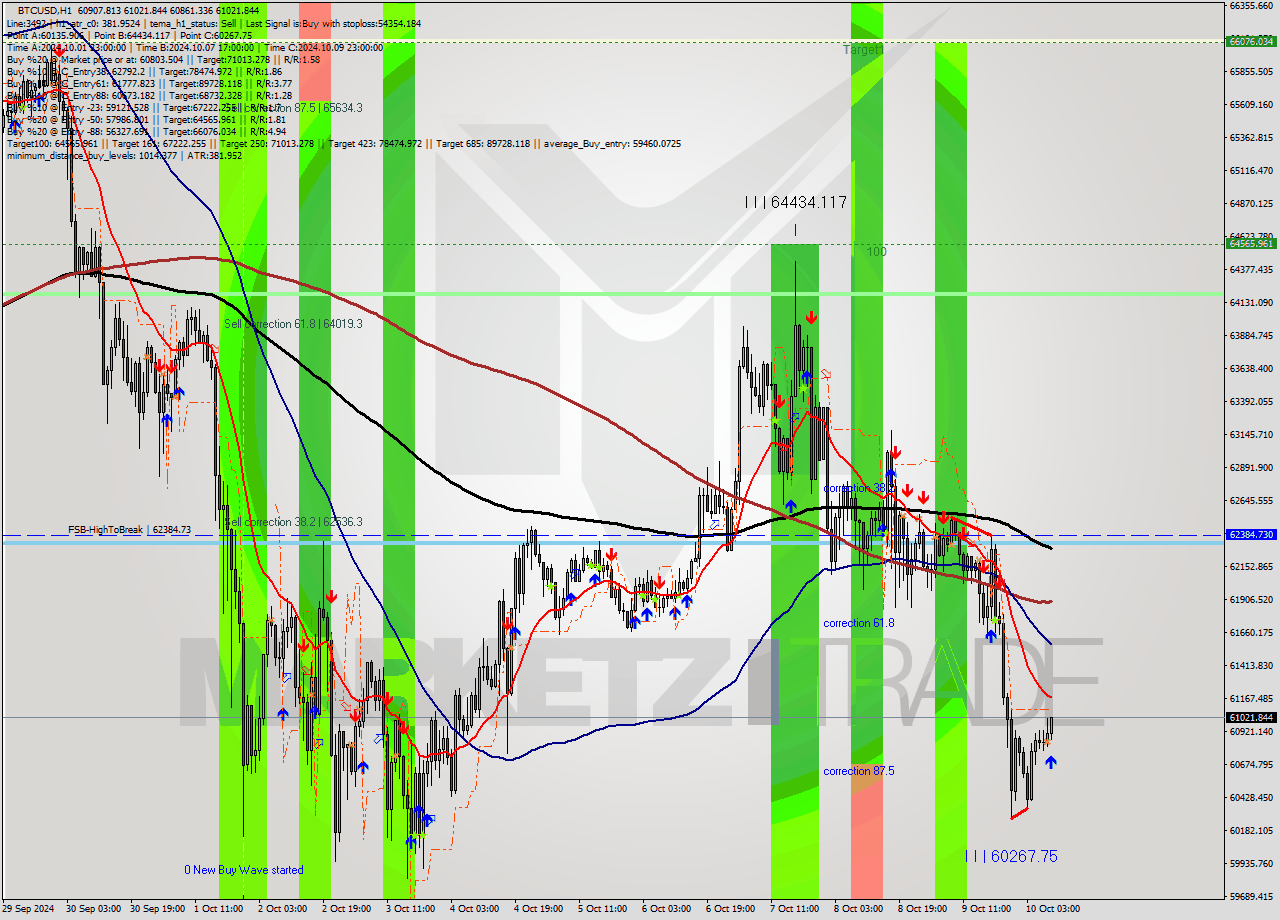Click the '10 Oct 03:00' time label
The height and width of the screenshot is (920, 1280).
pyautogui.click(x=1052, y=909)
